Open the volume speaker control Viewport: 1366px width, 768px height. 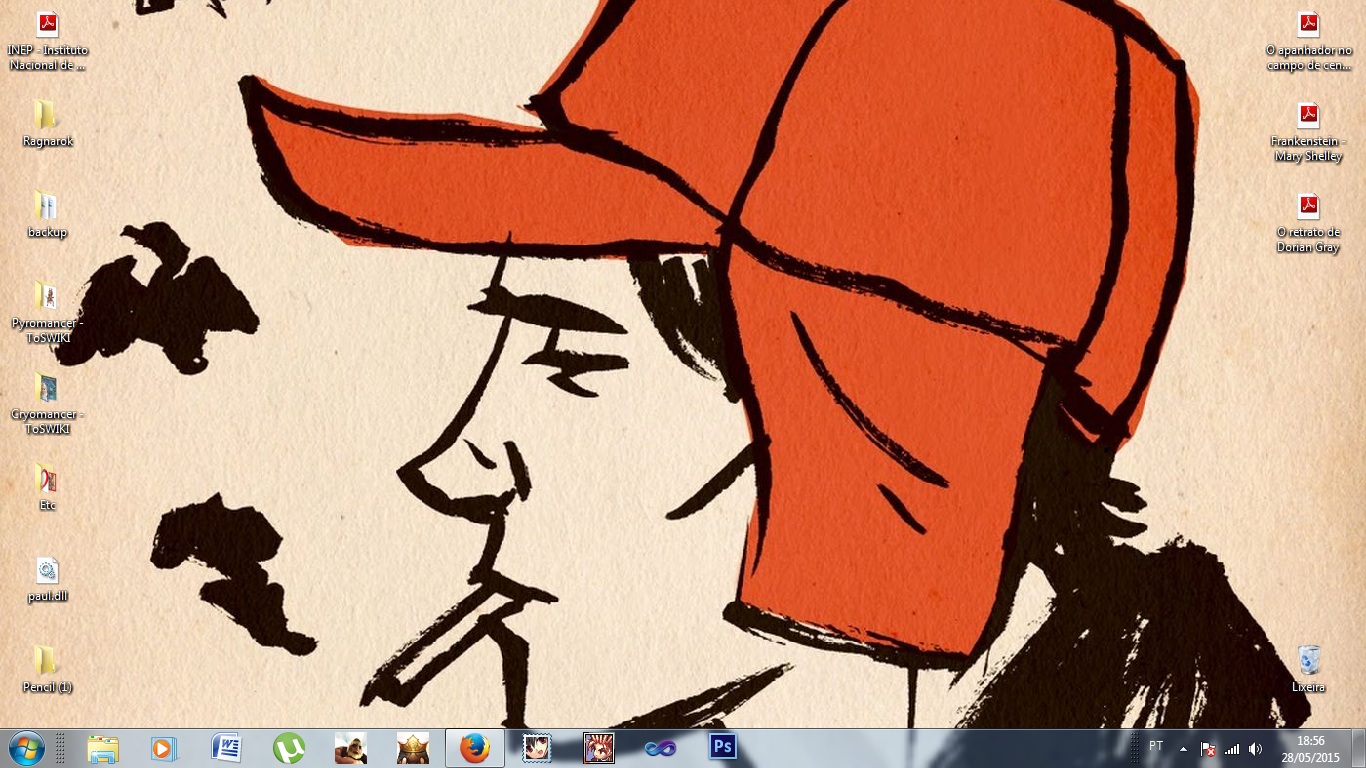[x=1256, y=748]
